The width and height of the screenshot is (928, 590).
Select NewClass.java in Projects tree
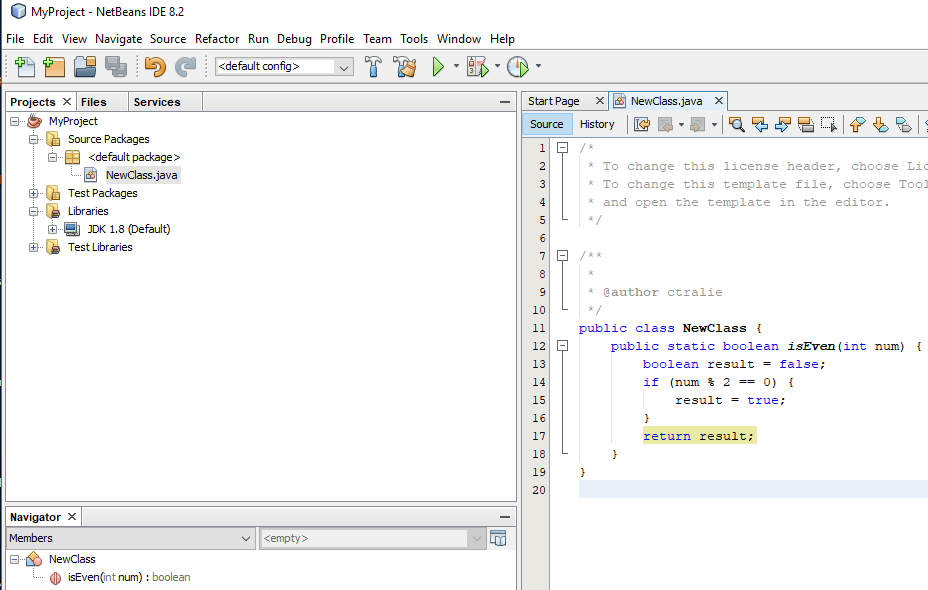[141, 175]
